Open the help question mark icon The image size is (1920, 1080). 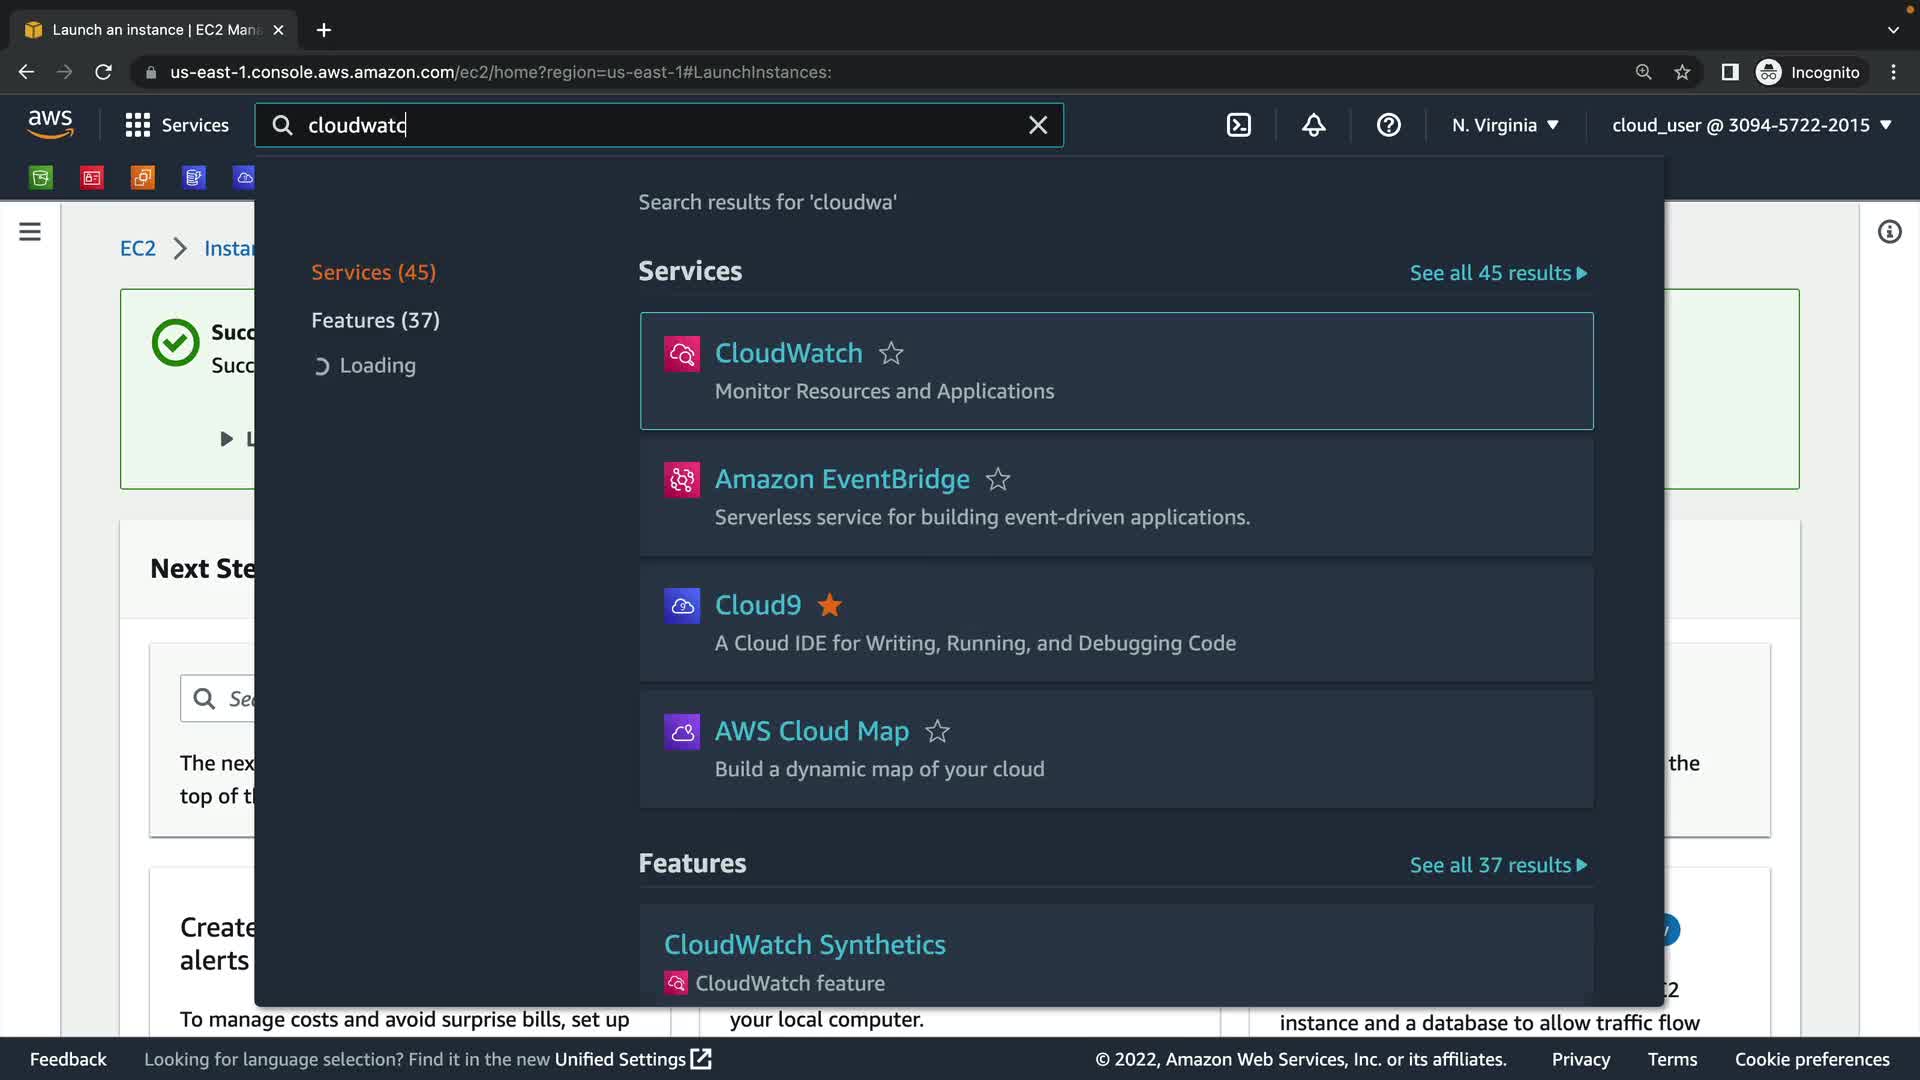[1388, 125]
